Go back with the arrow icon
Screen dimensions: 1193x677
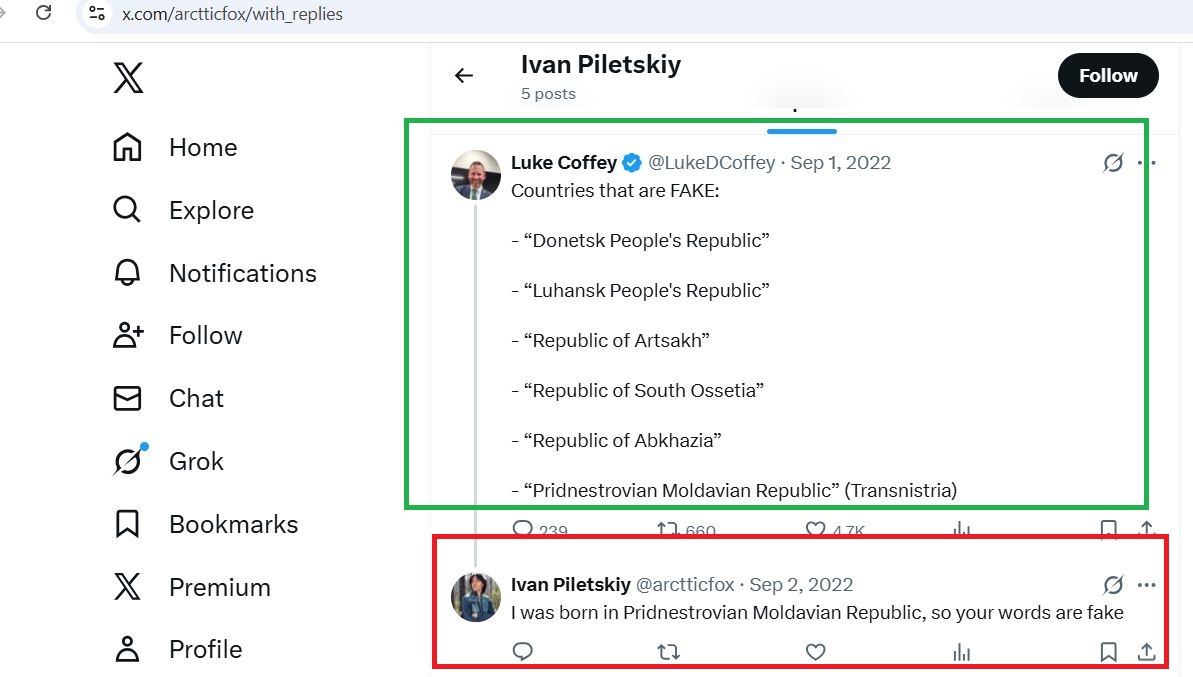point(464,75)
